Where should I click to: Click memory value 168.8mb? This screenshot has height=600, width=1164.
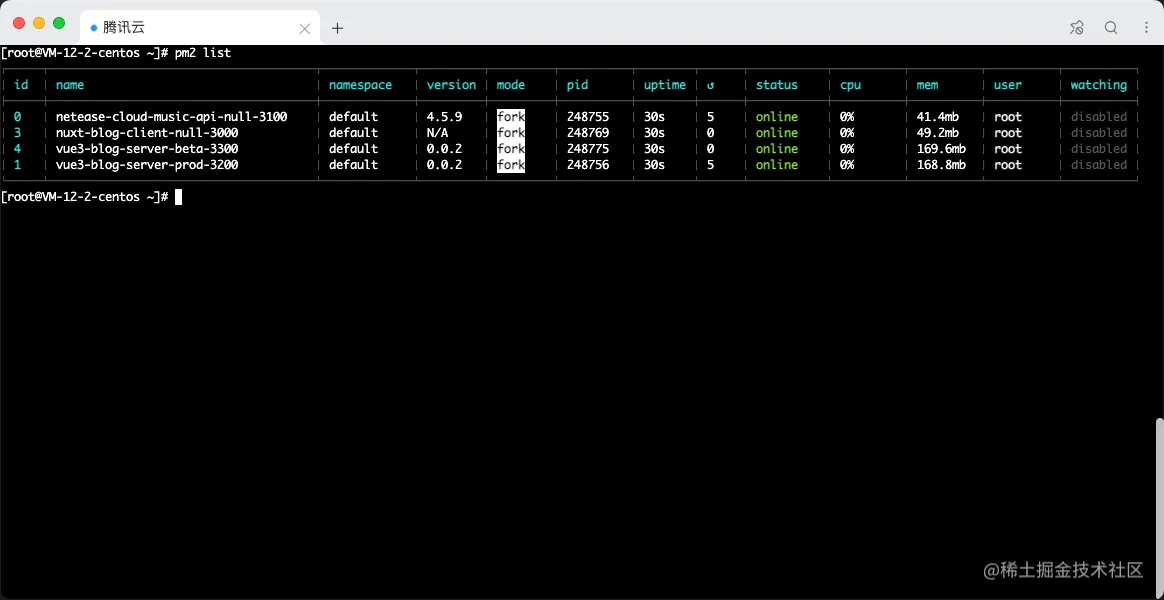941,165
